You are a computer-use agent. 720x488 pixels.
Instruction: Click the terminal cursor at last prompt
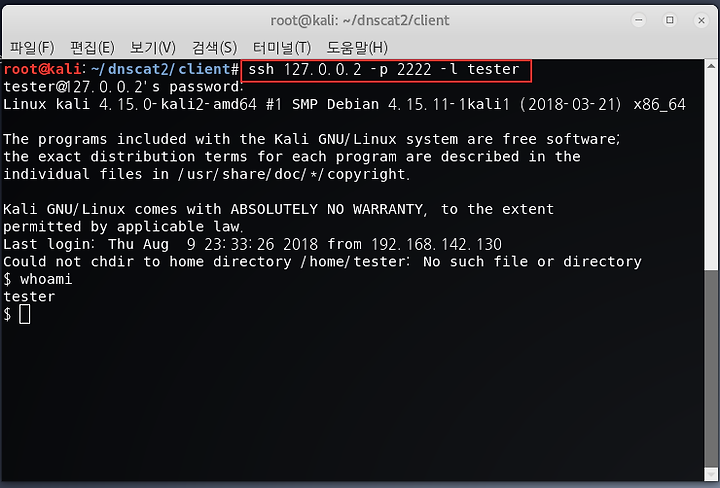click(x=25, y=314)
